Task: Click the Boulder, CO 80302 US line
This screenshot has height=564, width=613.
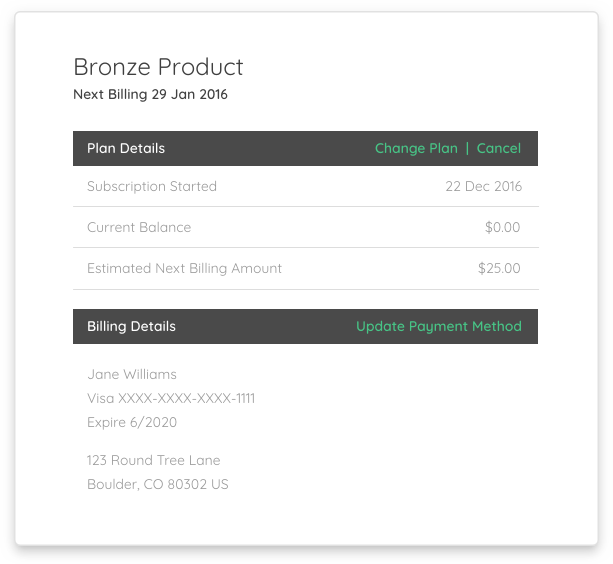Action: pos(158,485)
